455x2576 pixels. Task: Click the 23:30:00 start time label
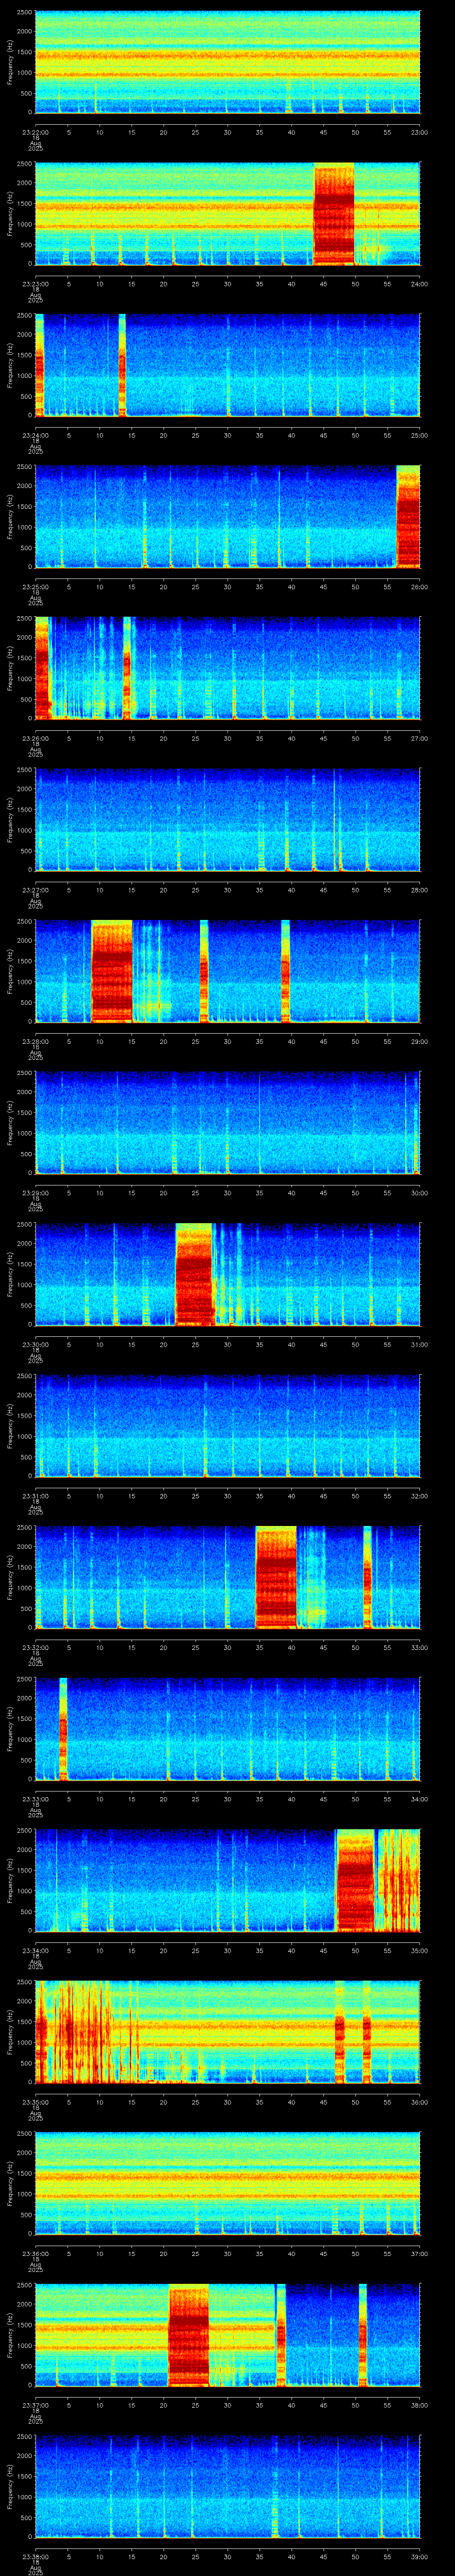point(35,1345)
